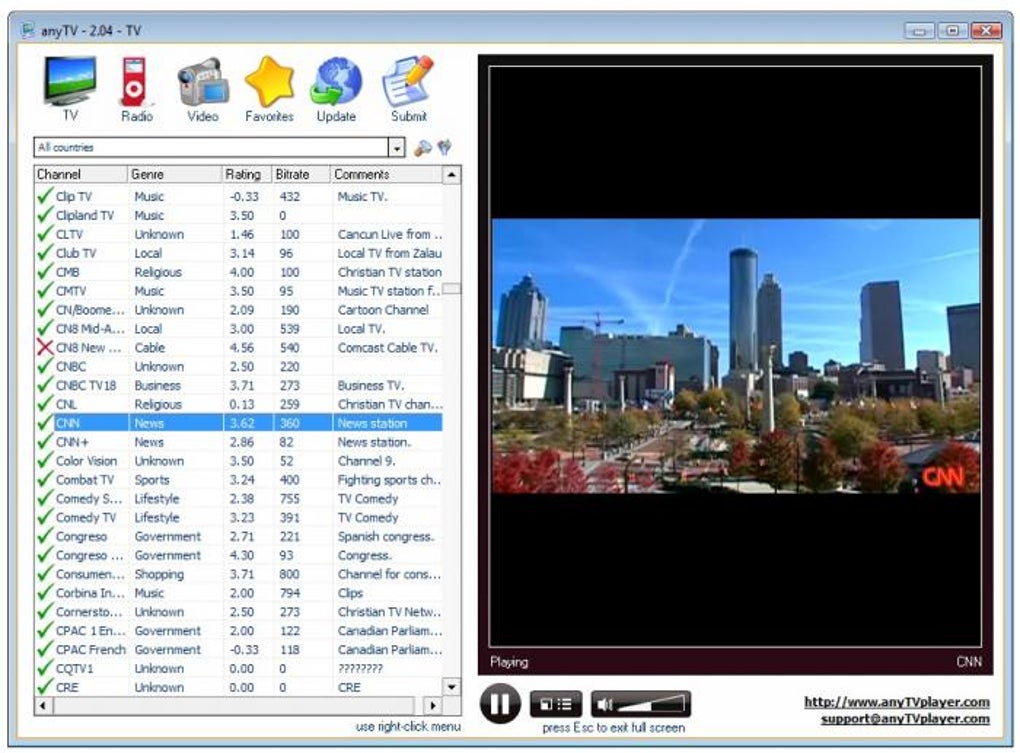Click the highlighted CNN channel row
Viewport: 1020px width, 753px height.
[239, 423]
